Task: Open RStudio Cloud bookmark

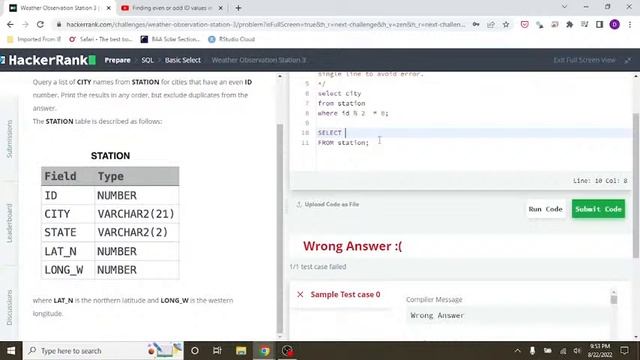Action: click(x=231, y=39)
